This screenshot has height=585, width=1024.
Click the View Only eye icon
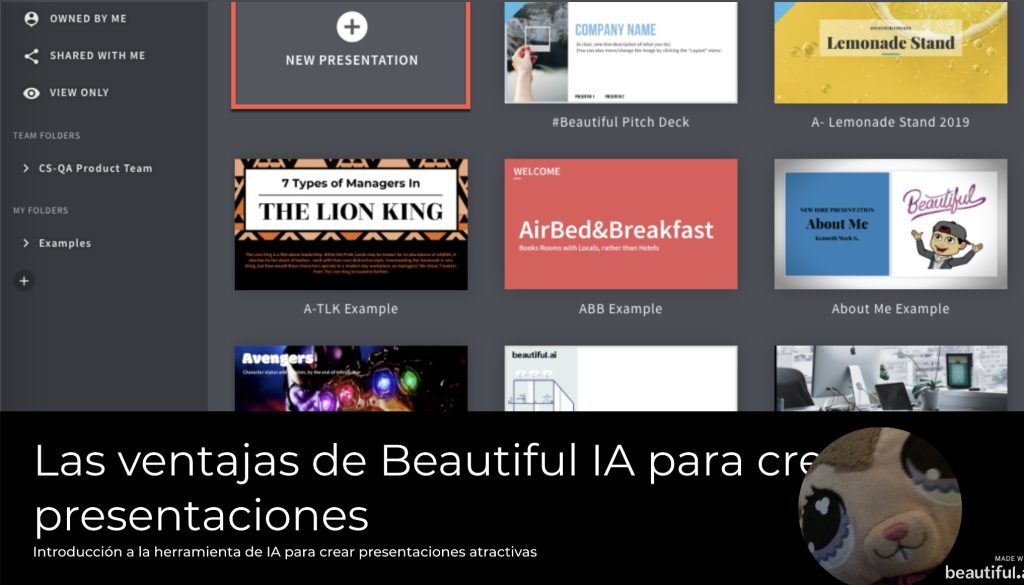(x=31, y=93)
